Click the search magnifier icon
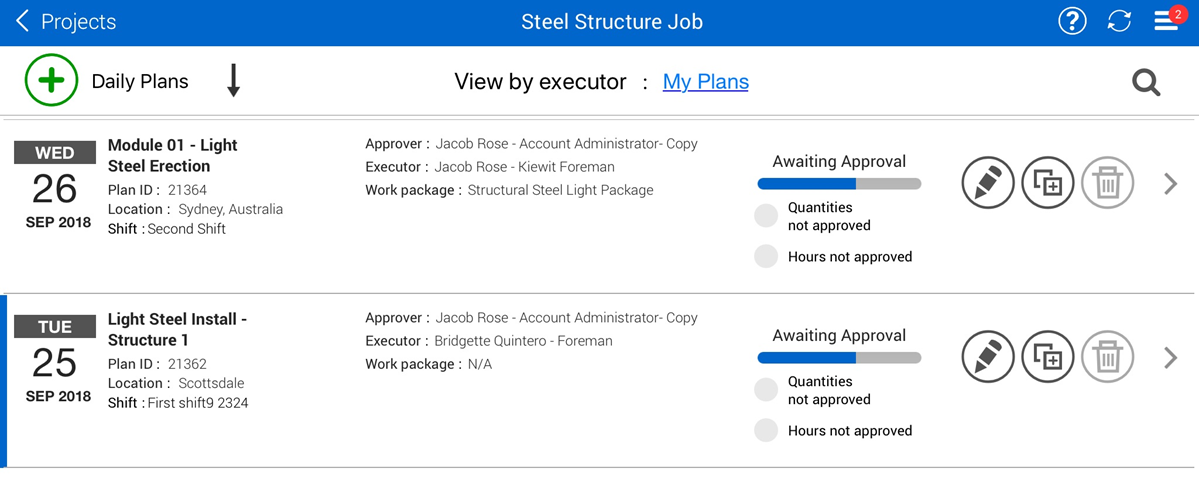This screenshot has width=1199, height=482. (1146, 83)
